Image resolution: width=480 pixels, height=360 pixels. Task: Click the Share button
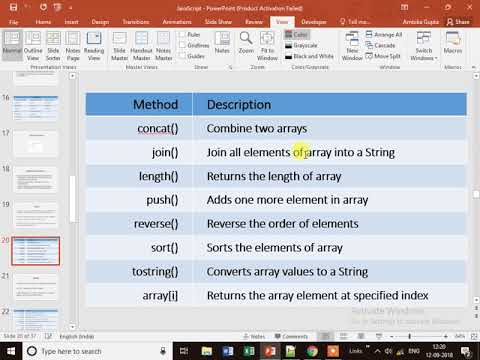(458, 22)
